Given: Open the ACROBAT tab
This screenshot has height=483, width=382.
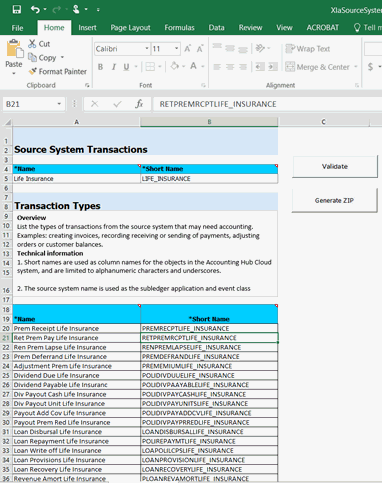Looking at the screenshot, I should click(322, 28).
